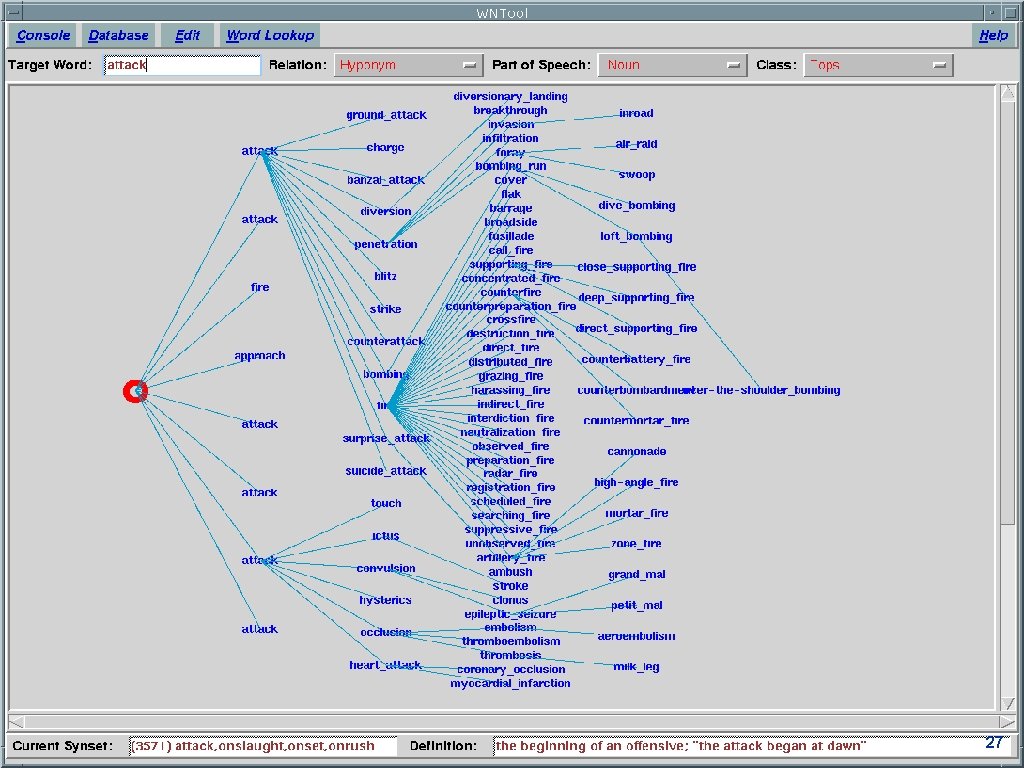Select the diversionary_landing node
This screenshot has height=768, width=1024.
[x=511, y=97]
